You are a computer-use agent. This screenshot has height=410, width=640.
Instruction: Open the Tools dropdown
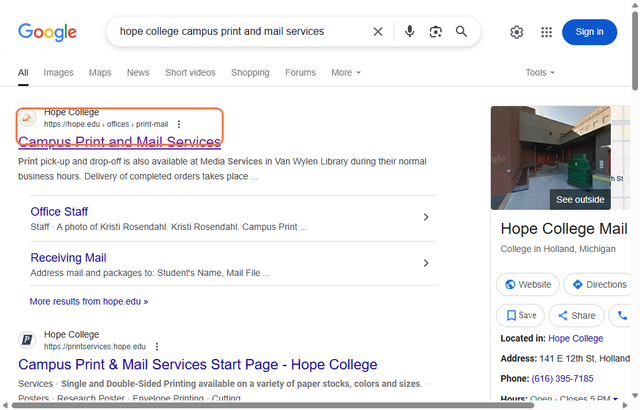pos(540,73)
